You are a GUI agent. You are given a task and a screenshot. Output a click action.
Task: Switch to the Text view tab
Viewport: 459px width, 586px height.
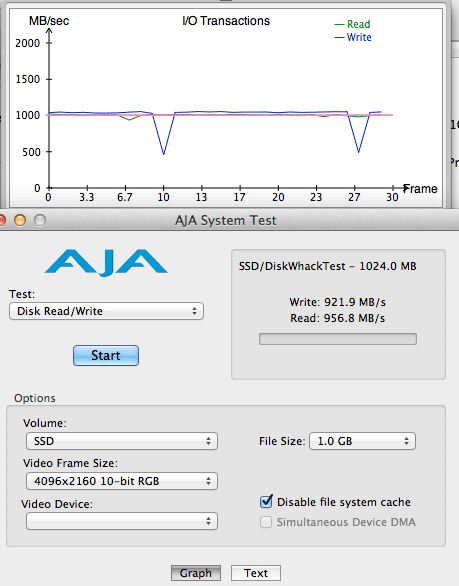pos(256,573)
